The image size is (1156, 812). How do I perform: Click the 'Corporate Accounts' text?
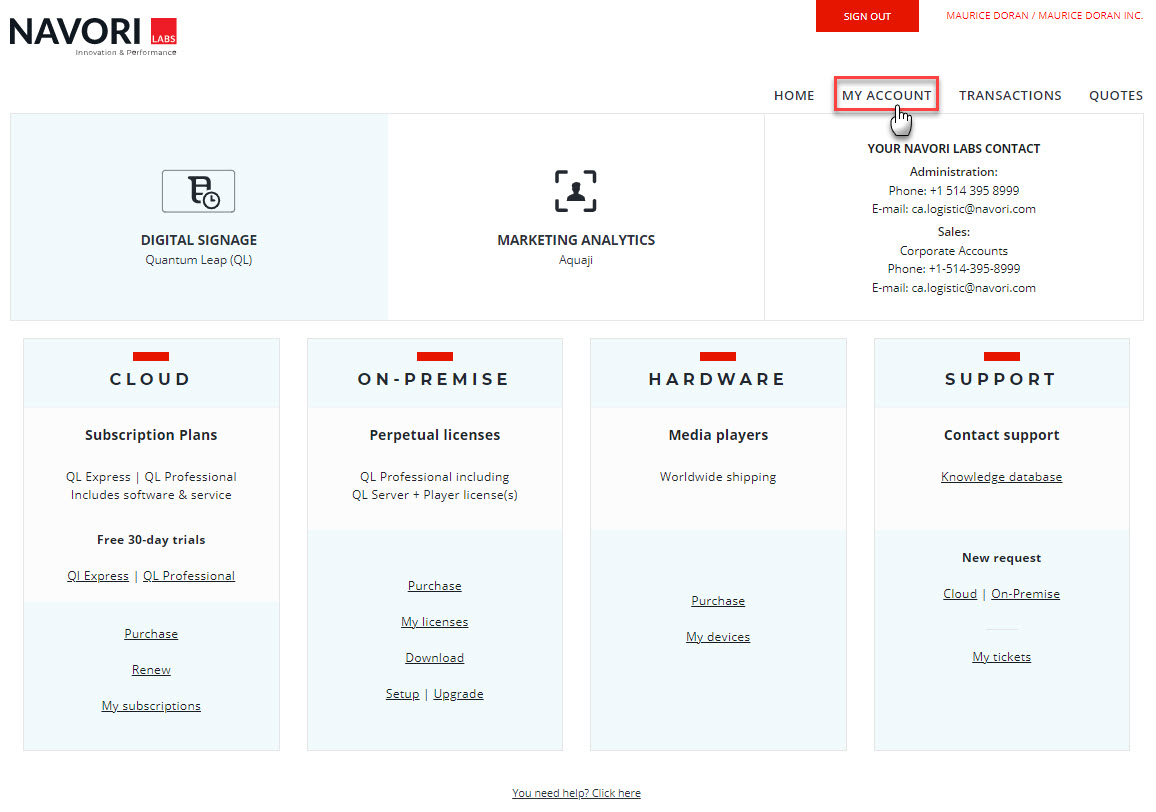coord(953,251)
